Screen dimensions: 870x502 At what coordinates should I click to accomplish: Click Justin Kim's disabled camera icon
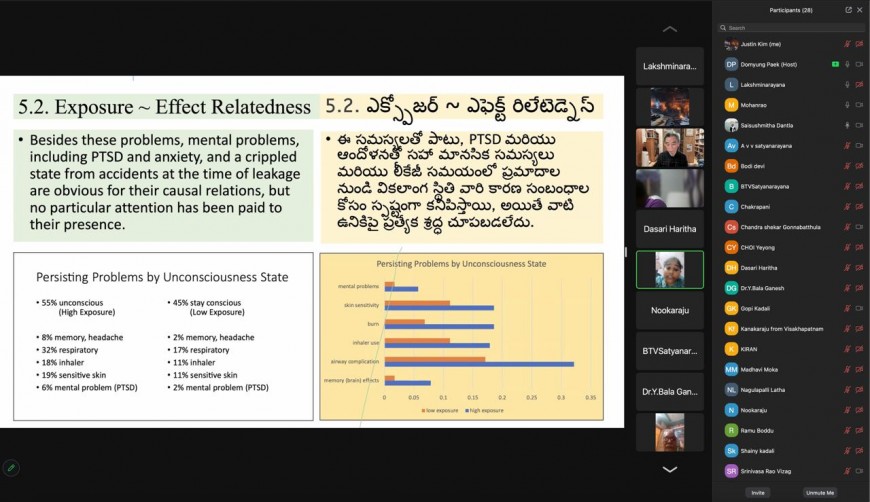point(860,44)
